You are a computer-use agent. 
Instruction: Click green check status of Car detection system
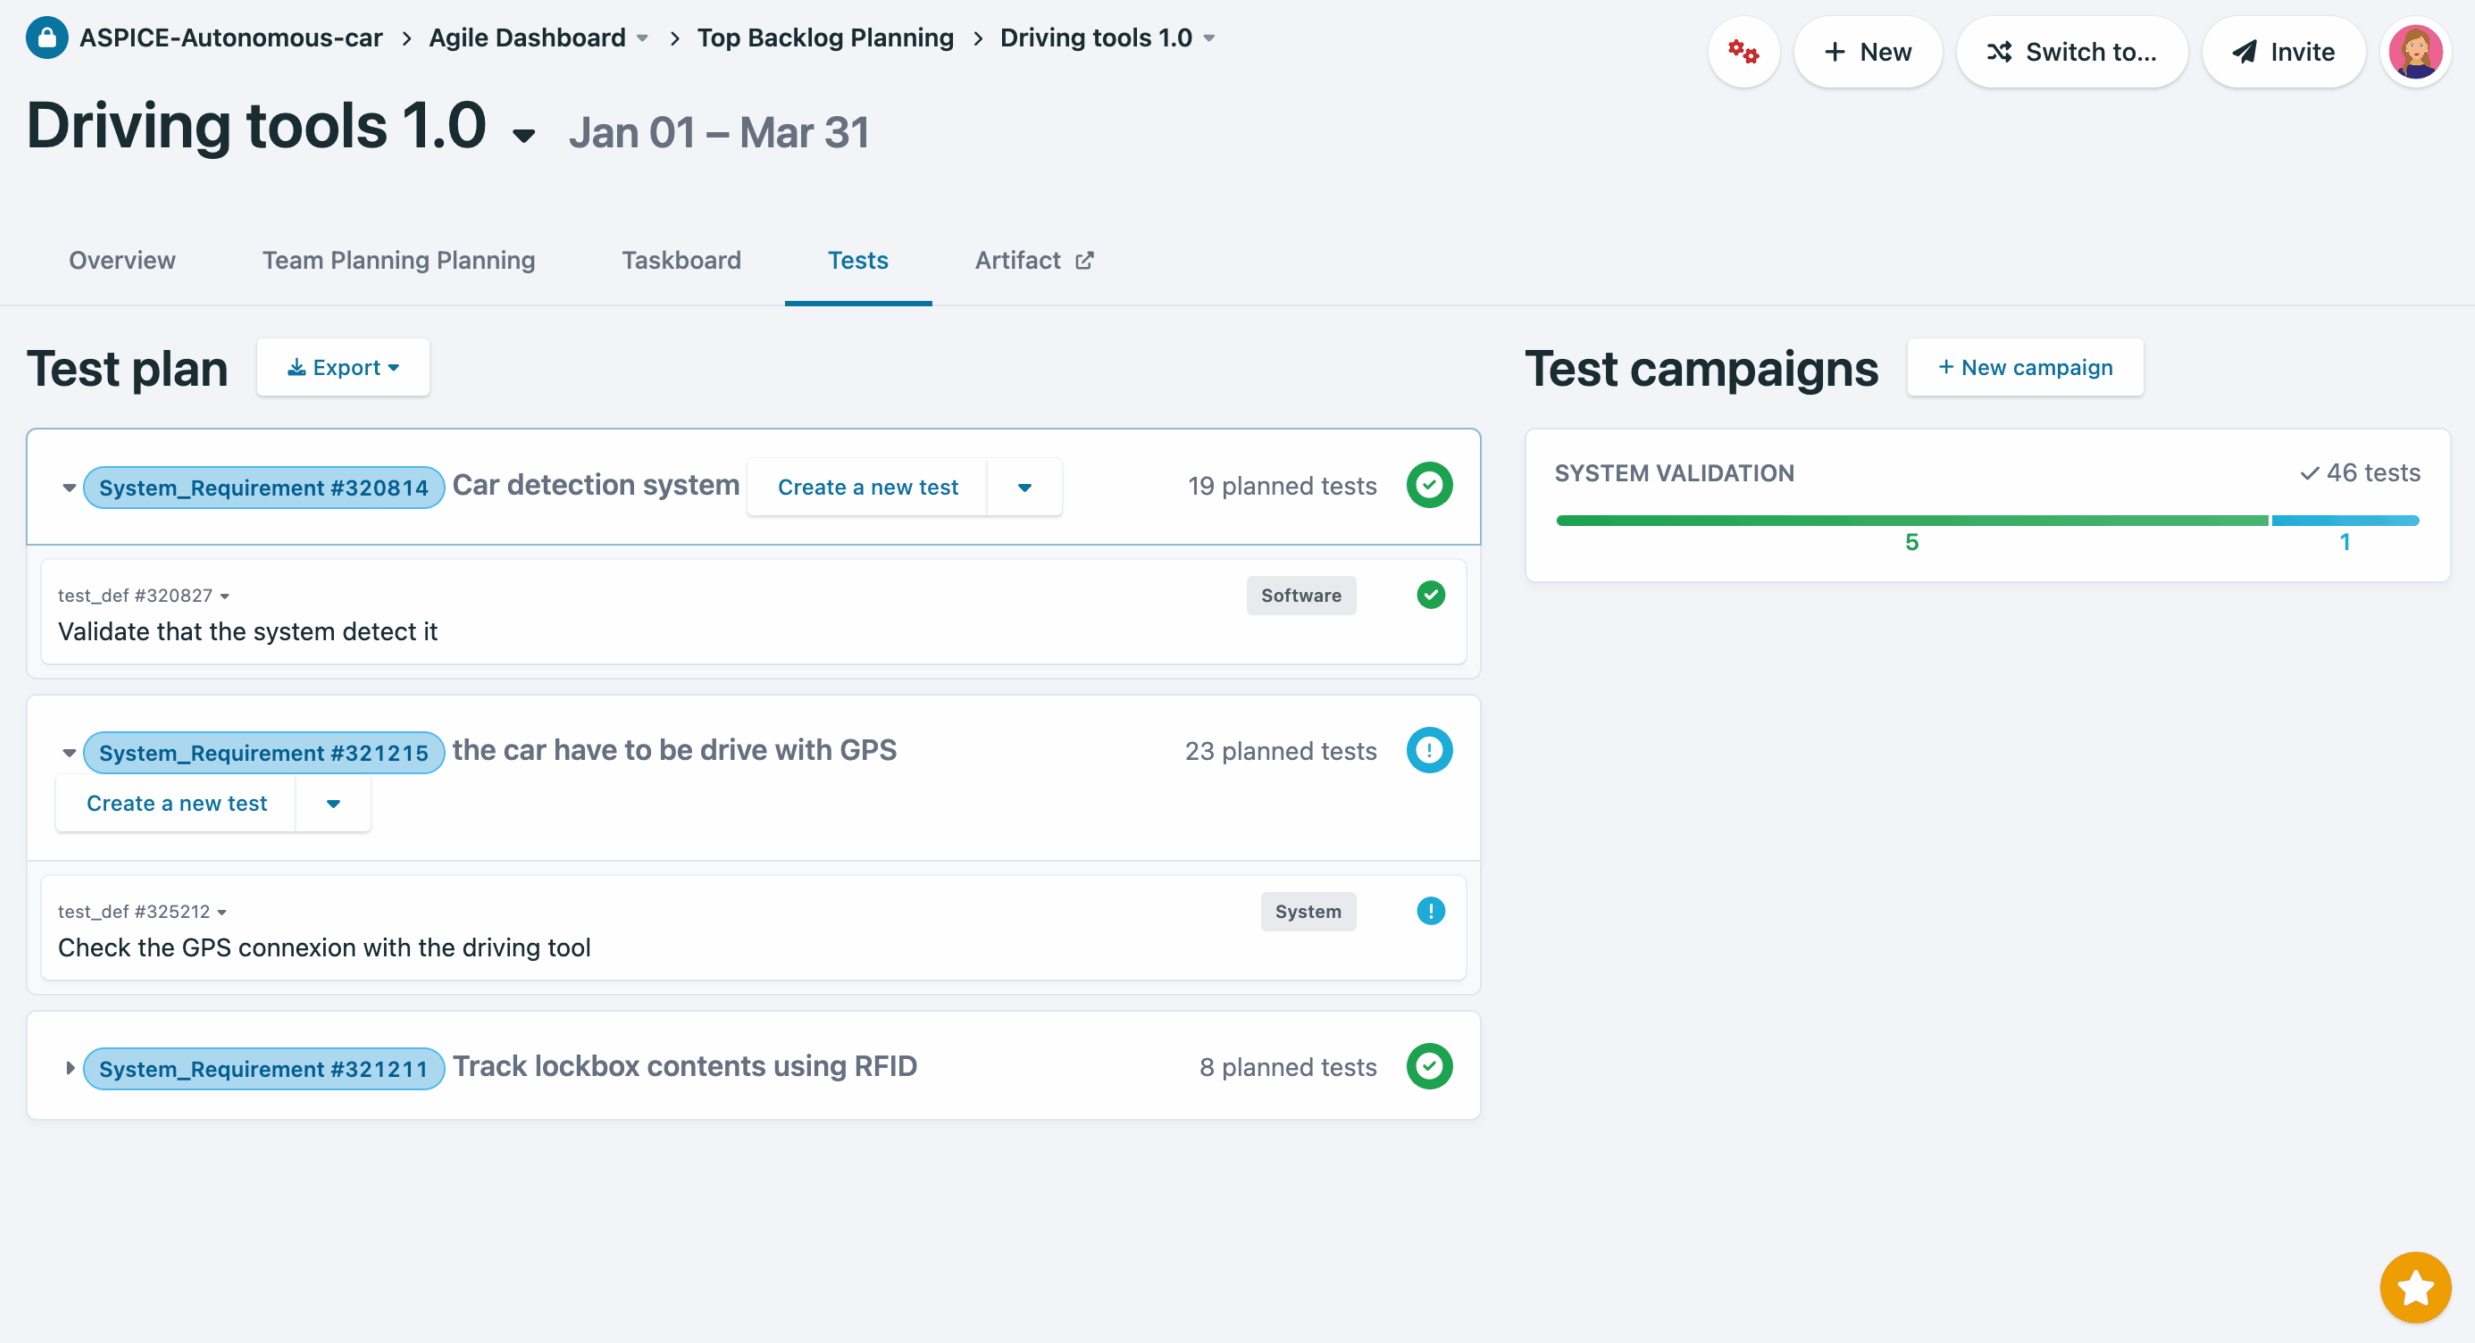pyautogui.click(x=1429, y=486)
